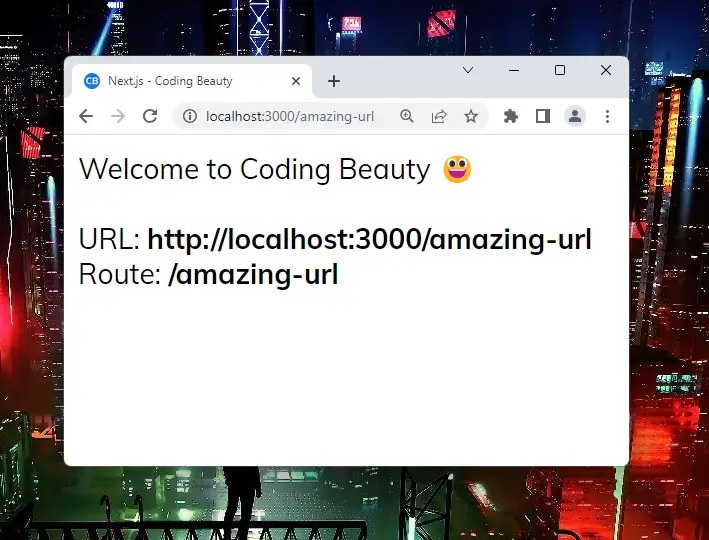
Task: Share this page using the share icon
Action: (439, 116)
